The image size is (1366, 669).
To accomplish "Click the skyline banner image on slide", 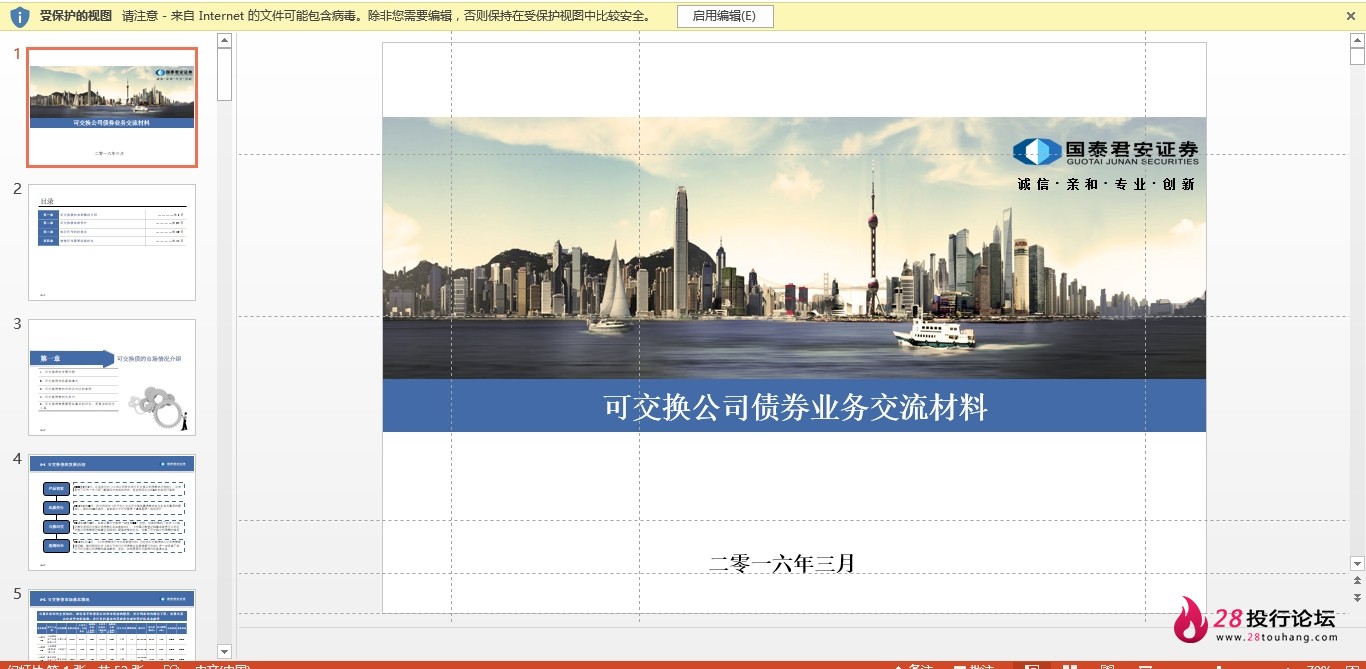I will click(794, 248).
